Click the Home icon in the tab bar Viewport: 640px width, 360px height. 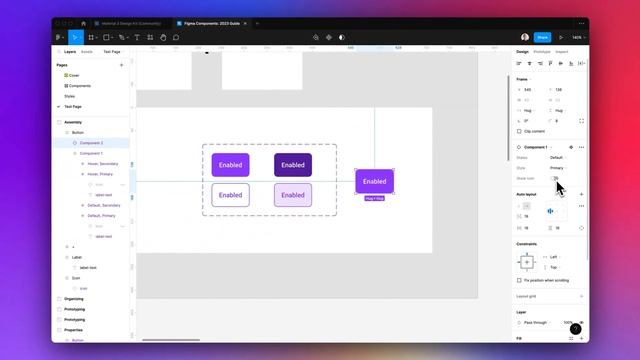(84, 24)
